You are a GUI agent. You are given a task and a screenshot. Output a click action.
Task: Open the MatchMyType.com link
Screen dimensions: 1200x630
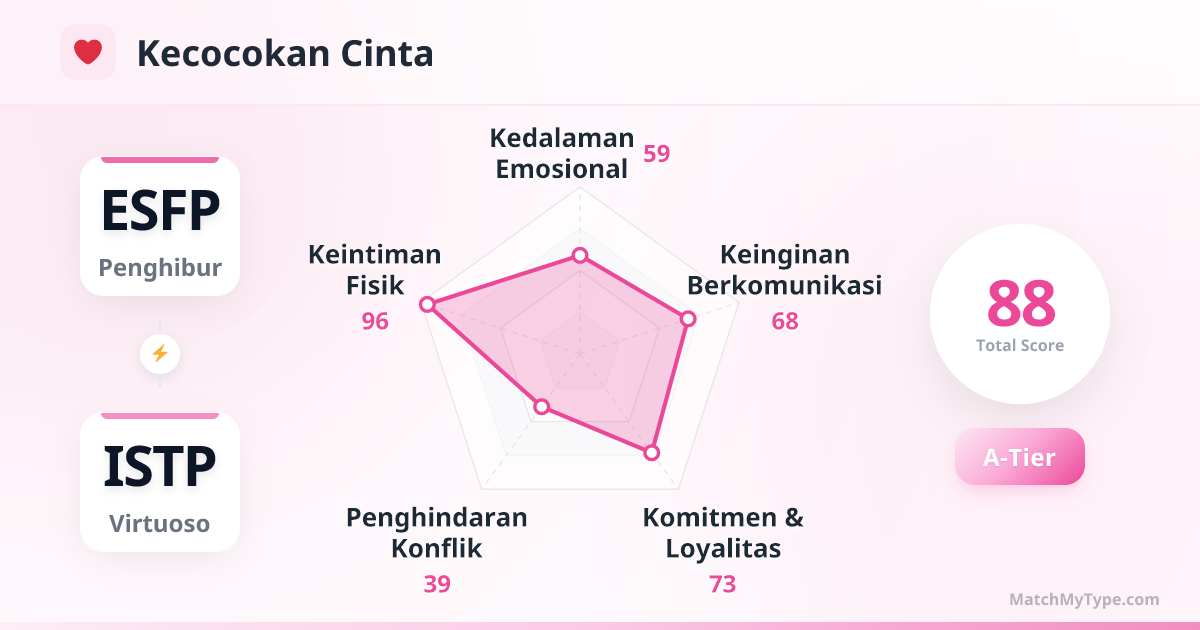[x=1084, y=600]
